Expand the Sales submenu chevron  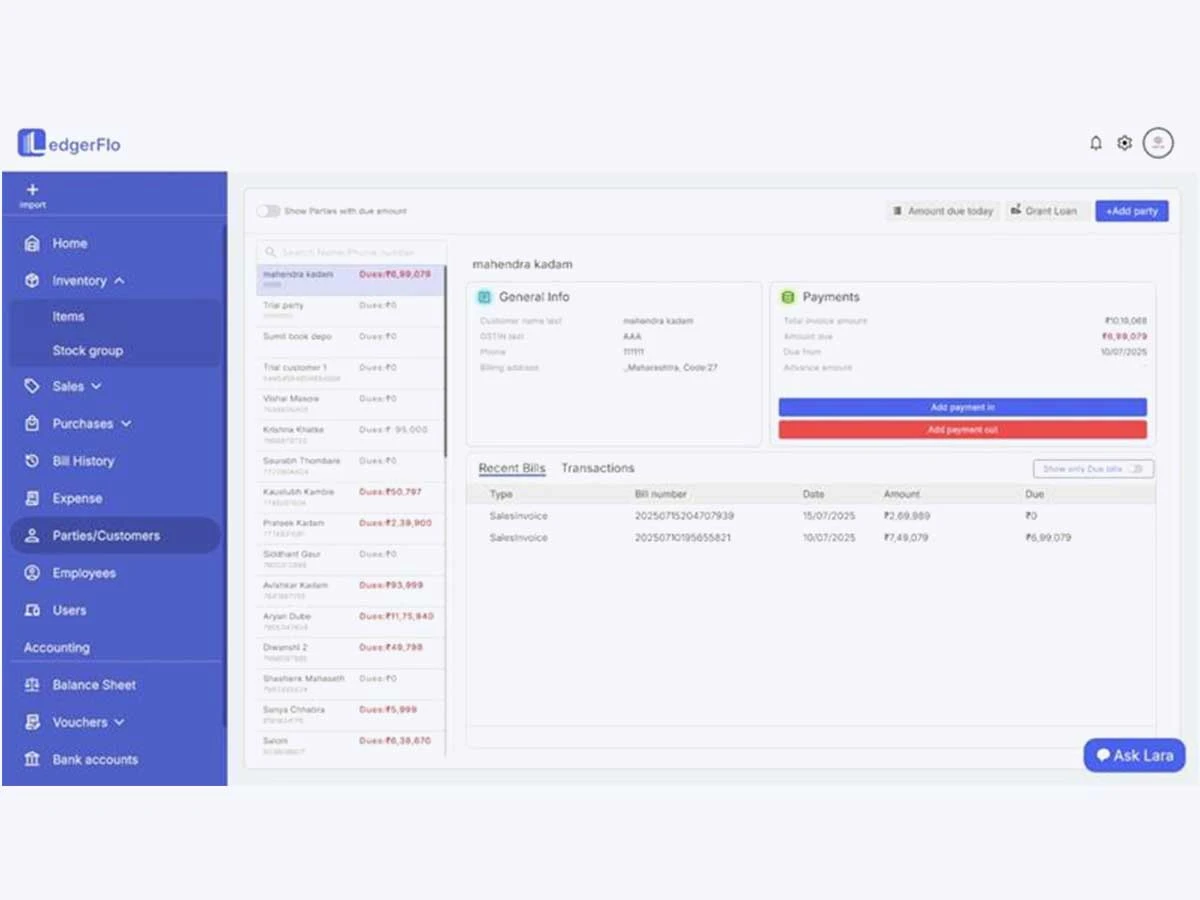tap(97, 386)
